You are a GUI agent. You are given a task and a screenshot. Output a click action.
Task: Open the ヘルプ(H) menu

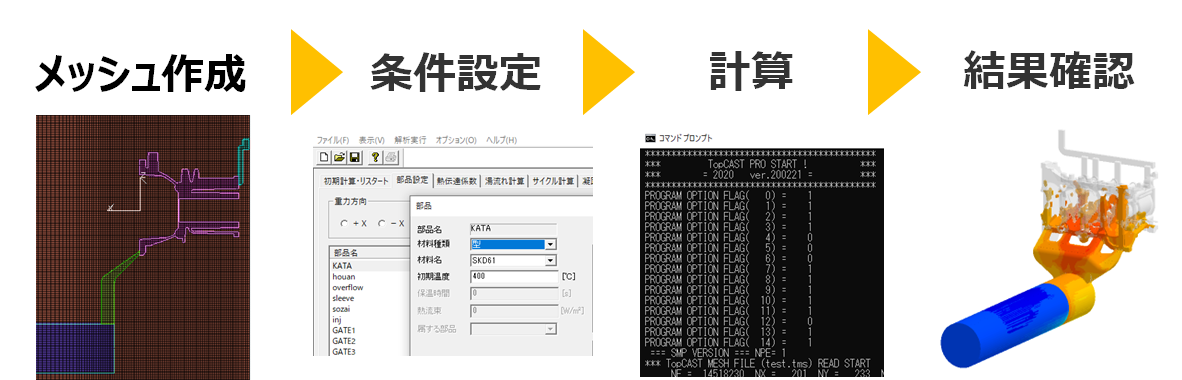pos(501,140)
